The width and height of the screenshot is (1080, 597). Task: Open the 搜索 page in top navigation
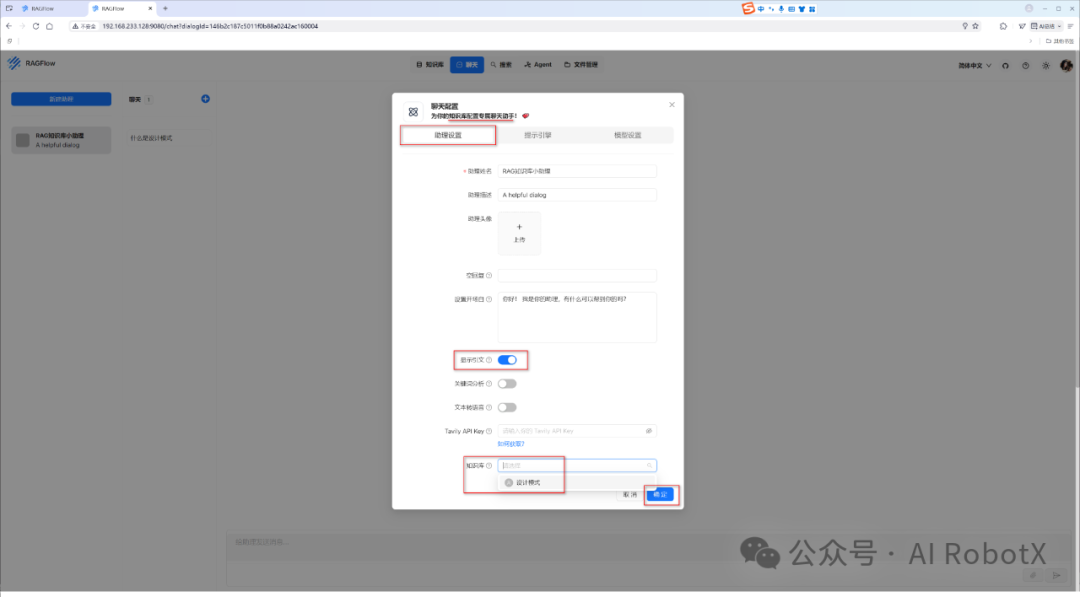pos(501,65)
